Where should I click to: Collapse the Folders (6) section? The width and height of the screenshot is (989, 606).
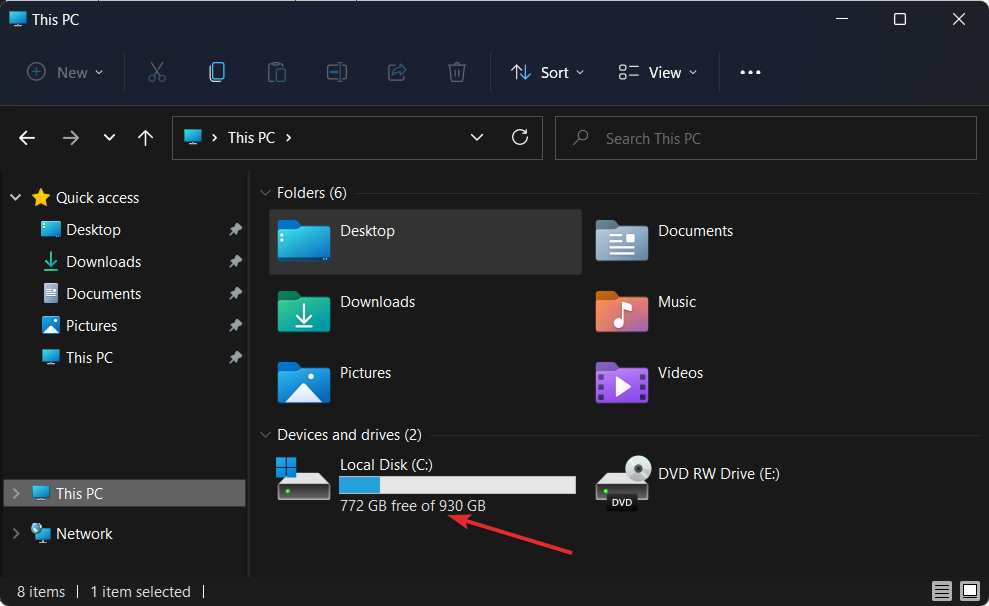point(265,192)
